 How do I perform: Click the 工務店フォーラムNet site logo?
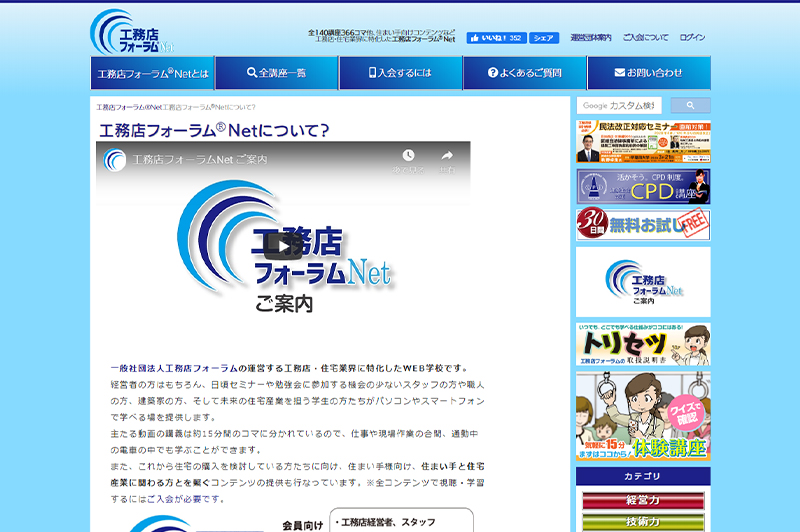[x=132, y=32]
